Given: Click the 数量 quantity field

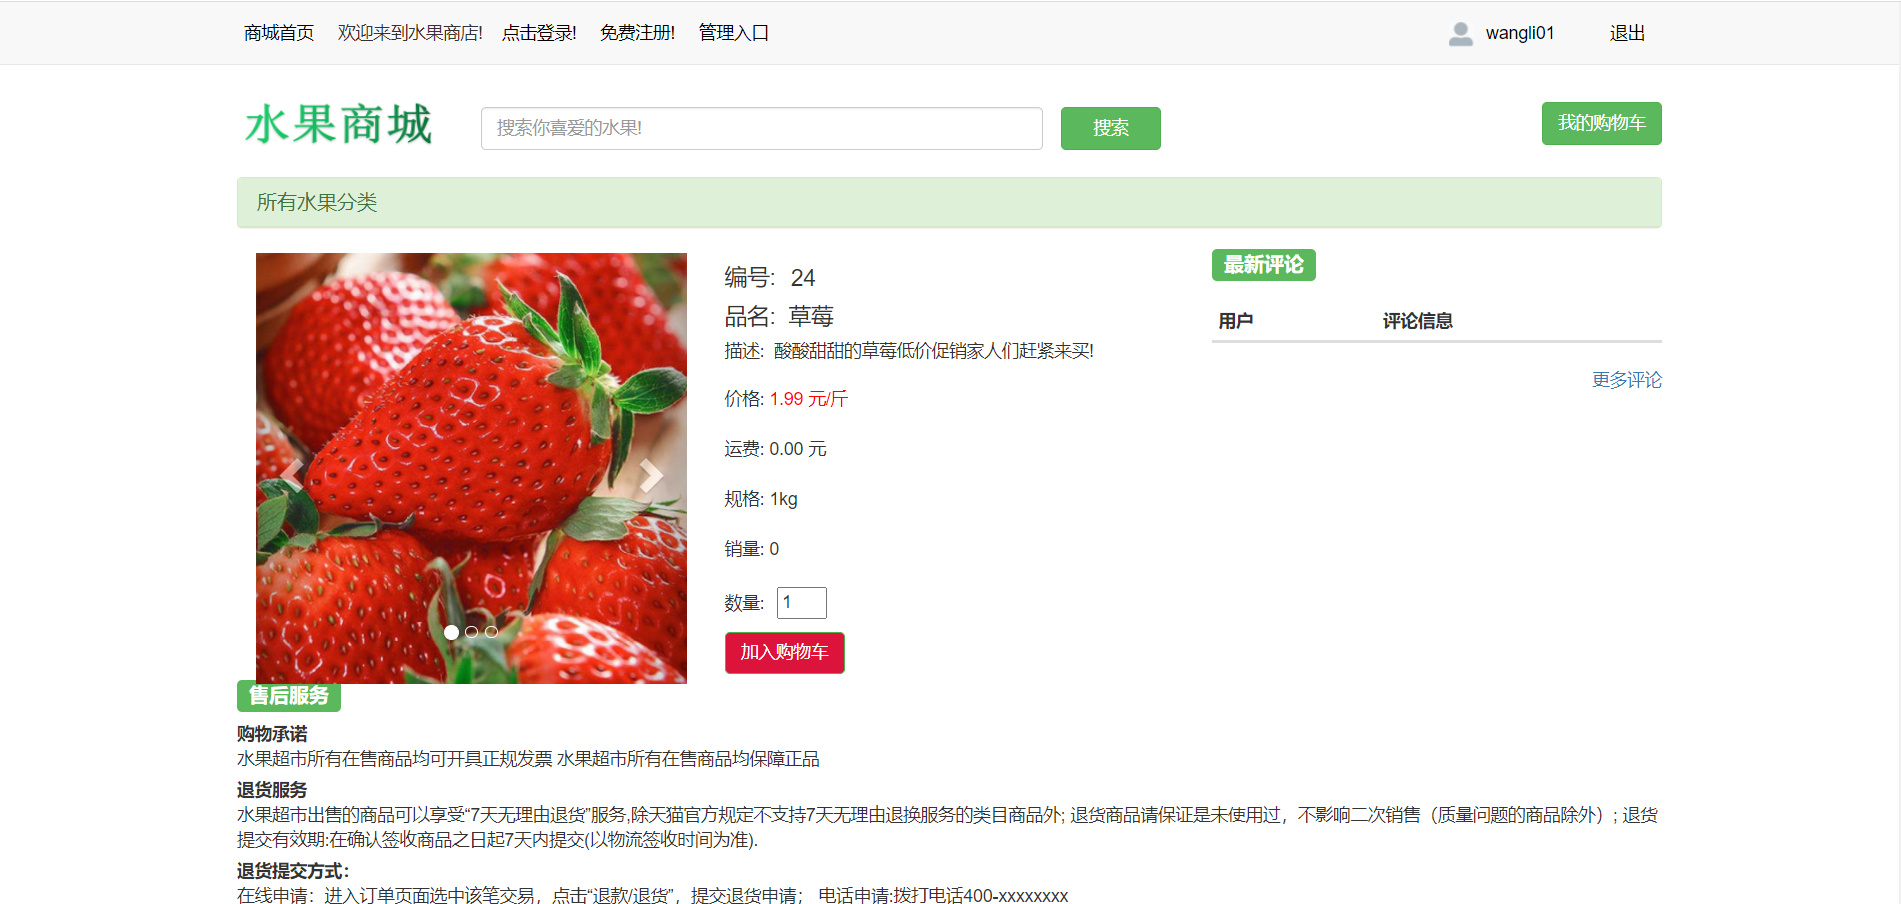Looking at the screenshot, I should (x=802, y=603).
